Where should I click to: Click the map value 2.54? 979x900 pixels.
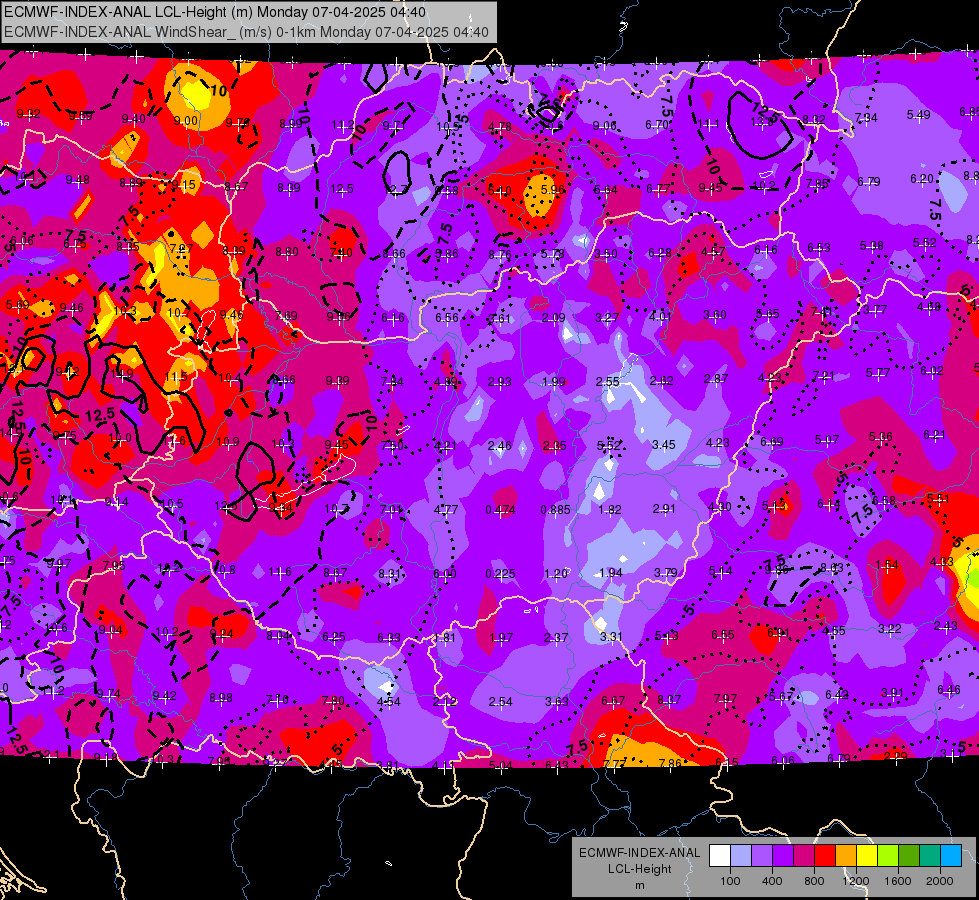click(501, 702)
